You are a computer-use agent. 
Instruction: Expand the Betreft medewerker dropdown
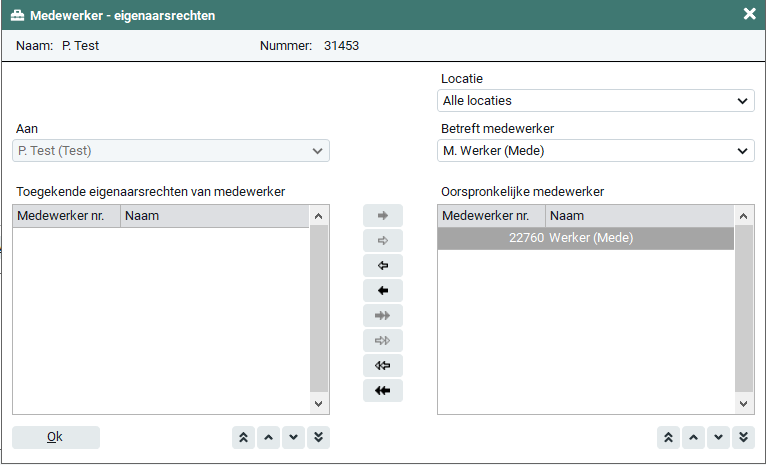(596, 150)
